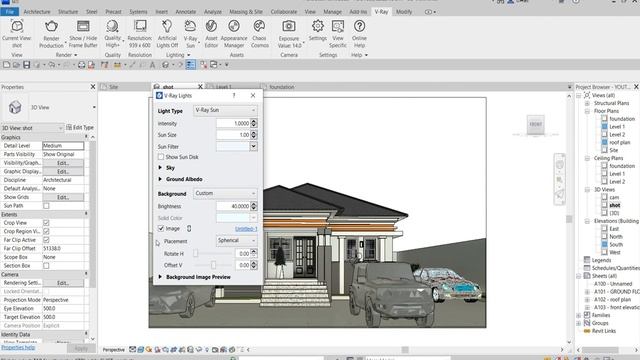Viewport: 640px width, 360px height.
Task: Click the Intensity value field
Action: click(x=233, y=123)
